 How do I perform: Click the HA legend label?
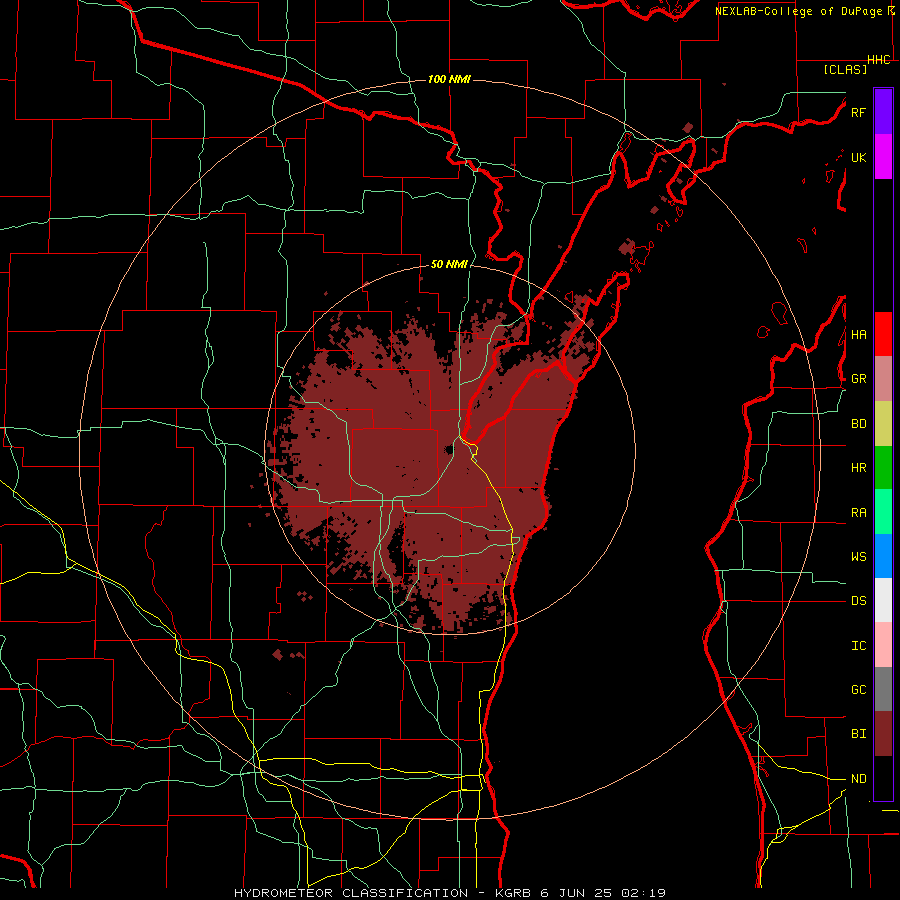click(x=858, y=335)
